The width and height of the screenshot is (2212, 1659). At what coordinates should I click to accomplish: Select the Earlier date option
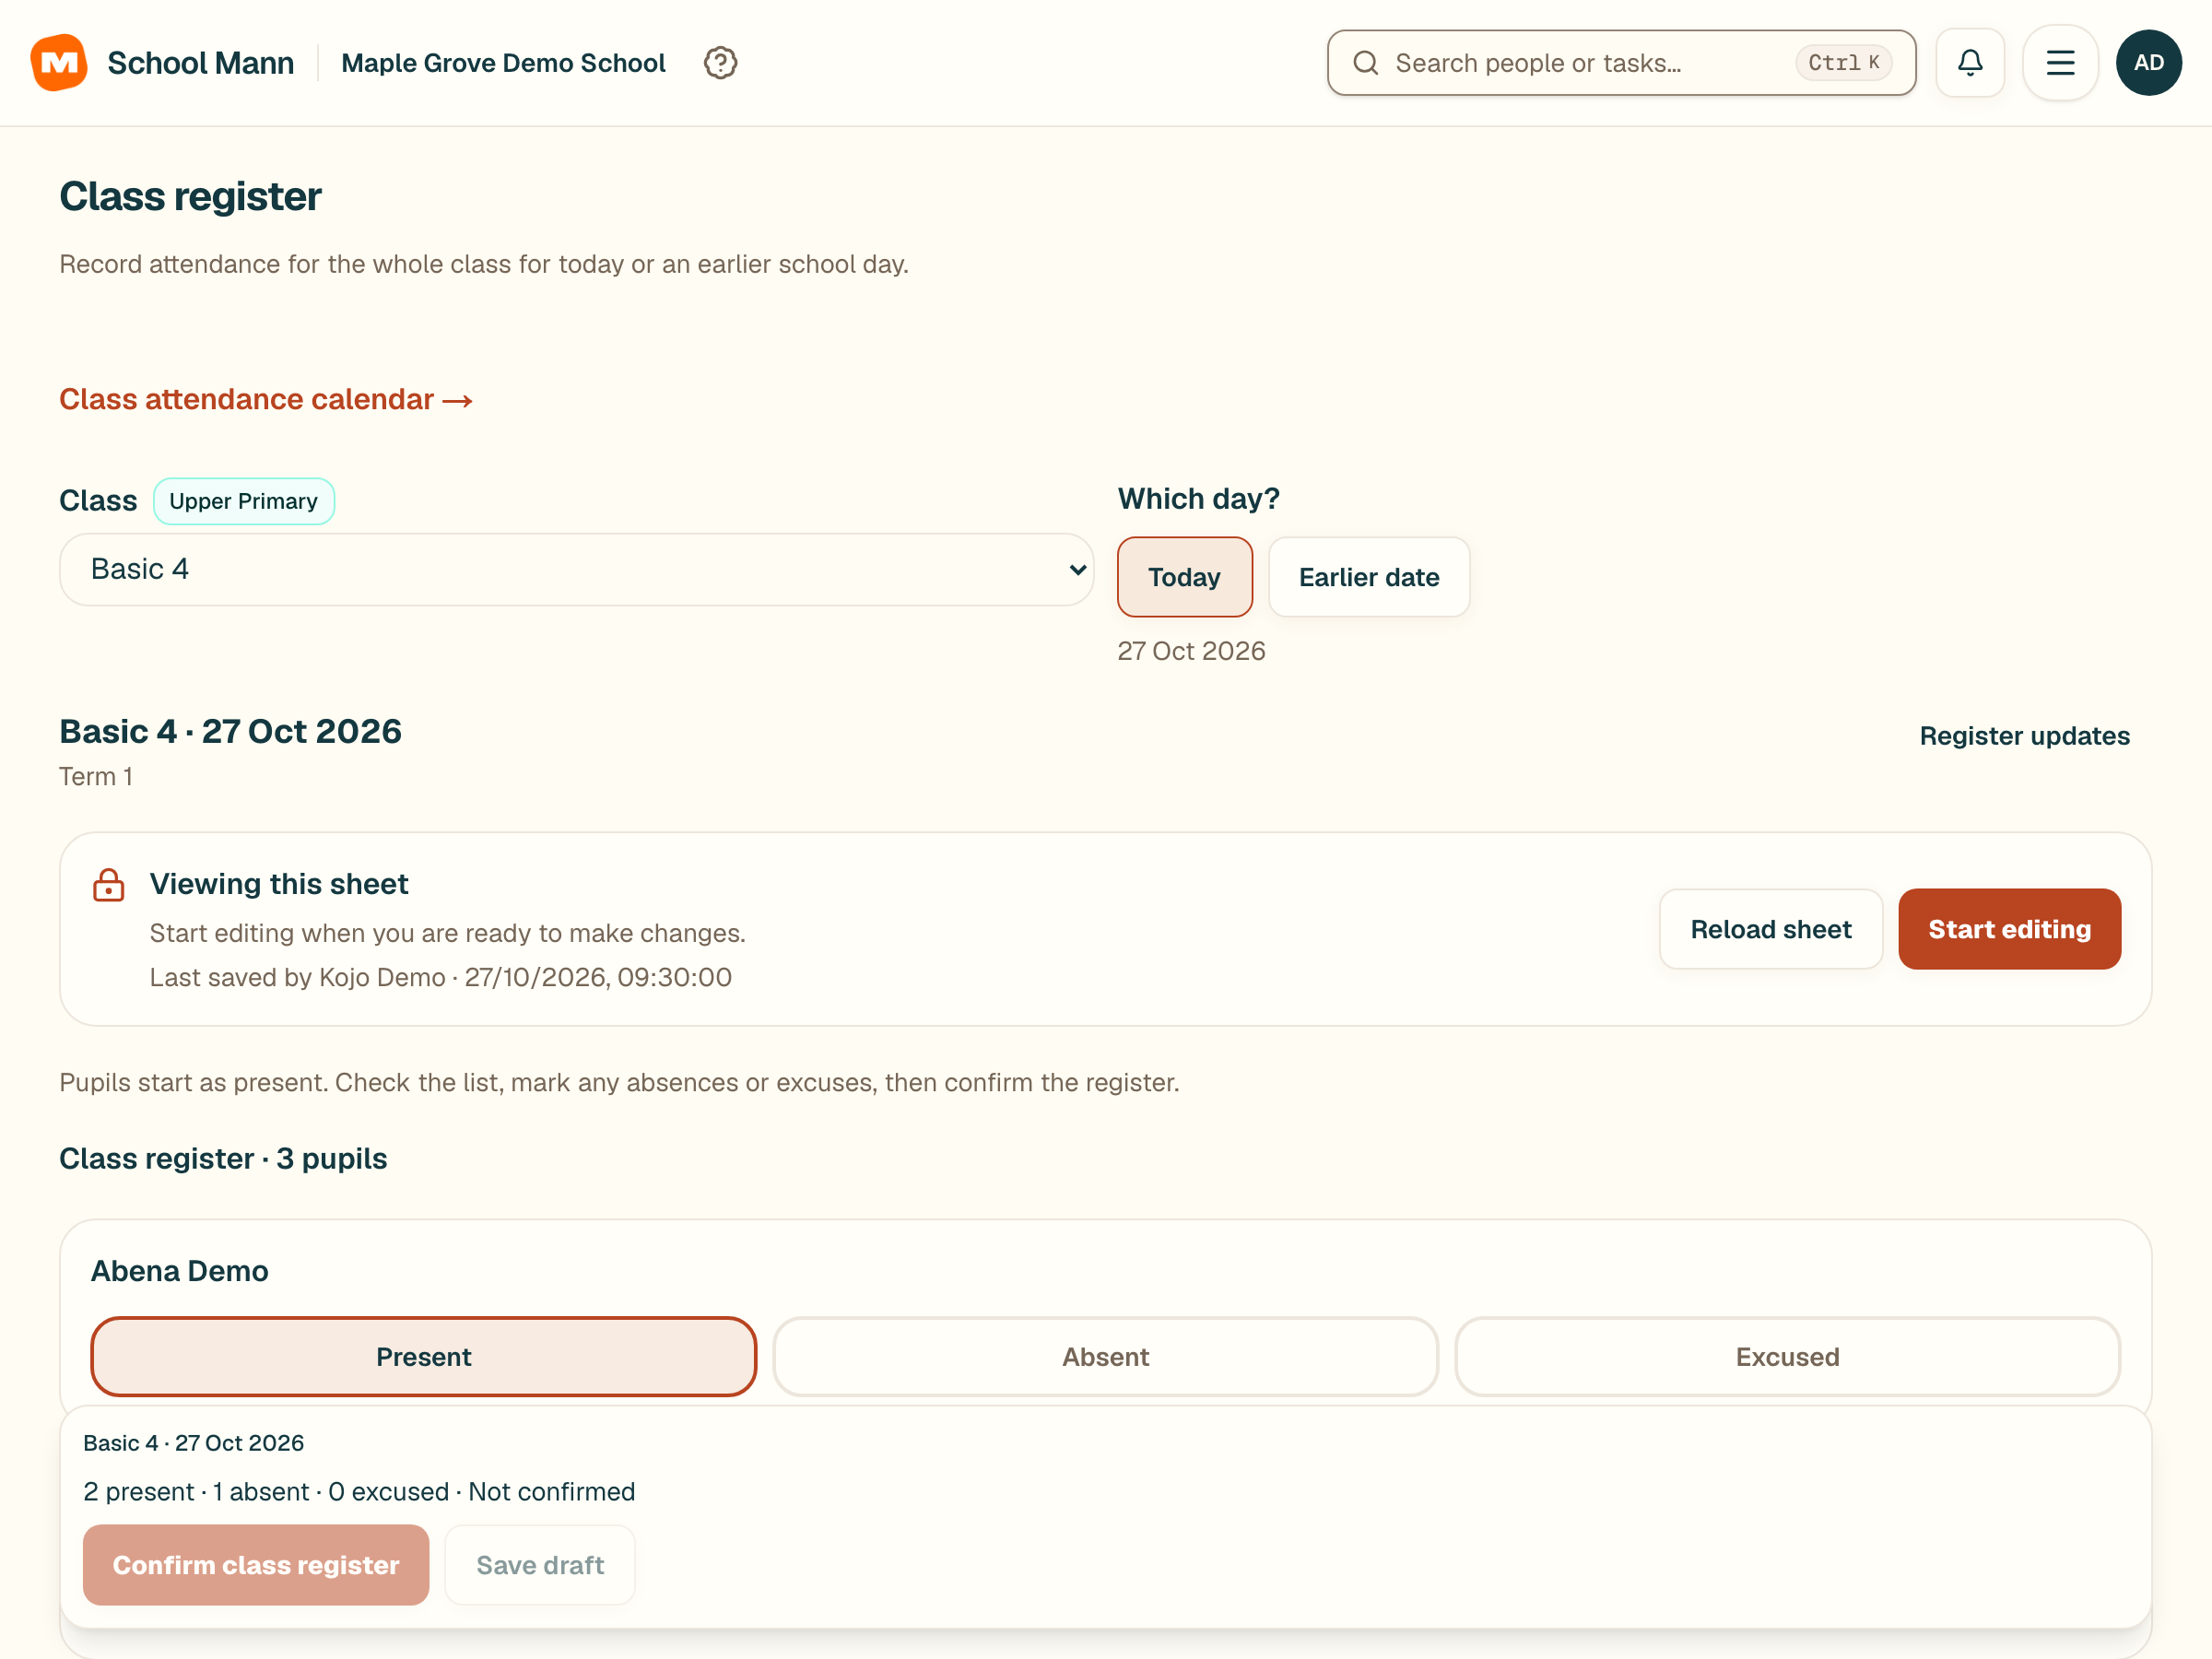click(x=1368, y=577)
